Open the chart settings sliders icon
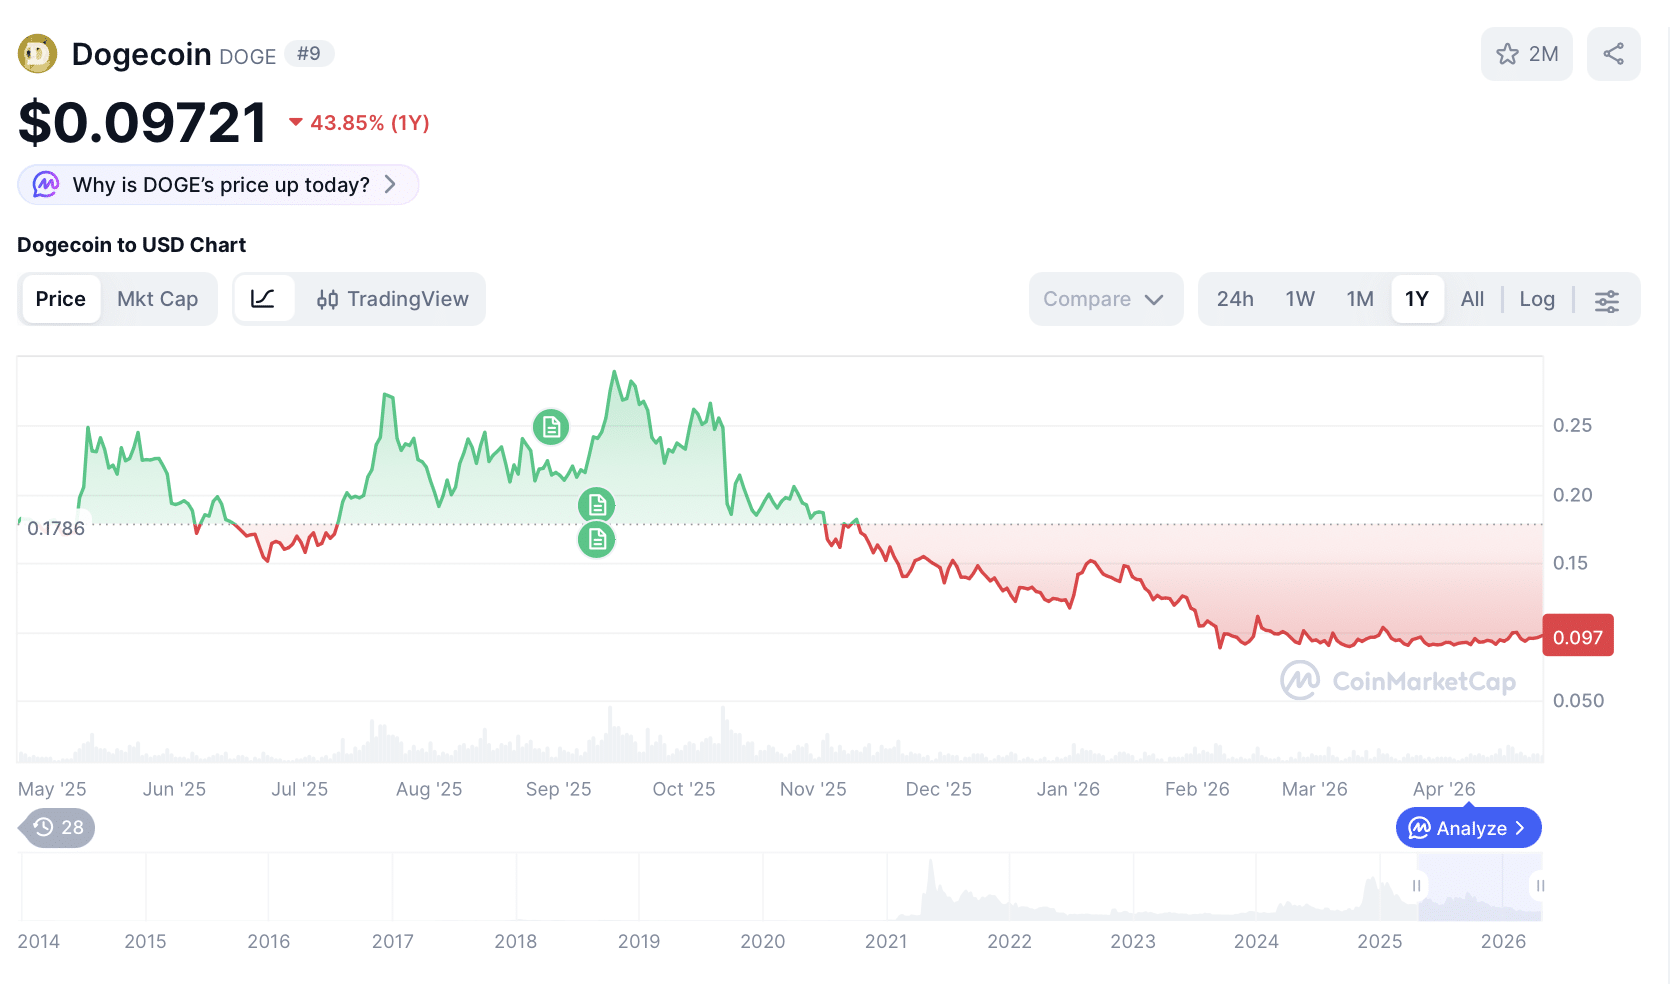The height and width of the screenshot is (984, 1680). 1607,299
